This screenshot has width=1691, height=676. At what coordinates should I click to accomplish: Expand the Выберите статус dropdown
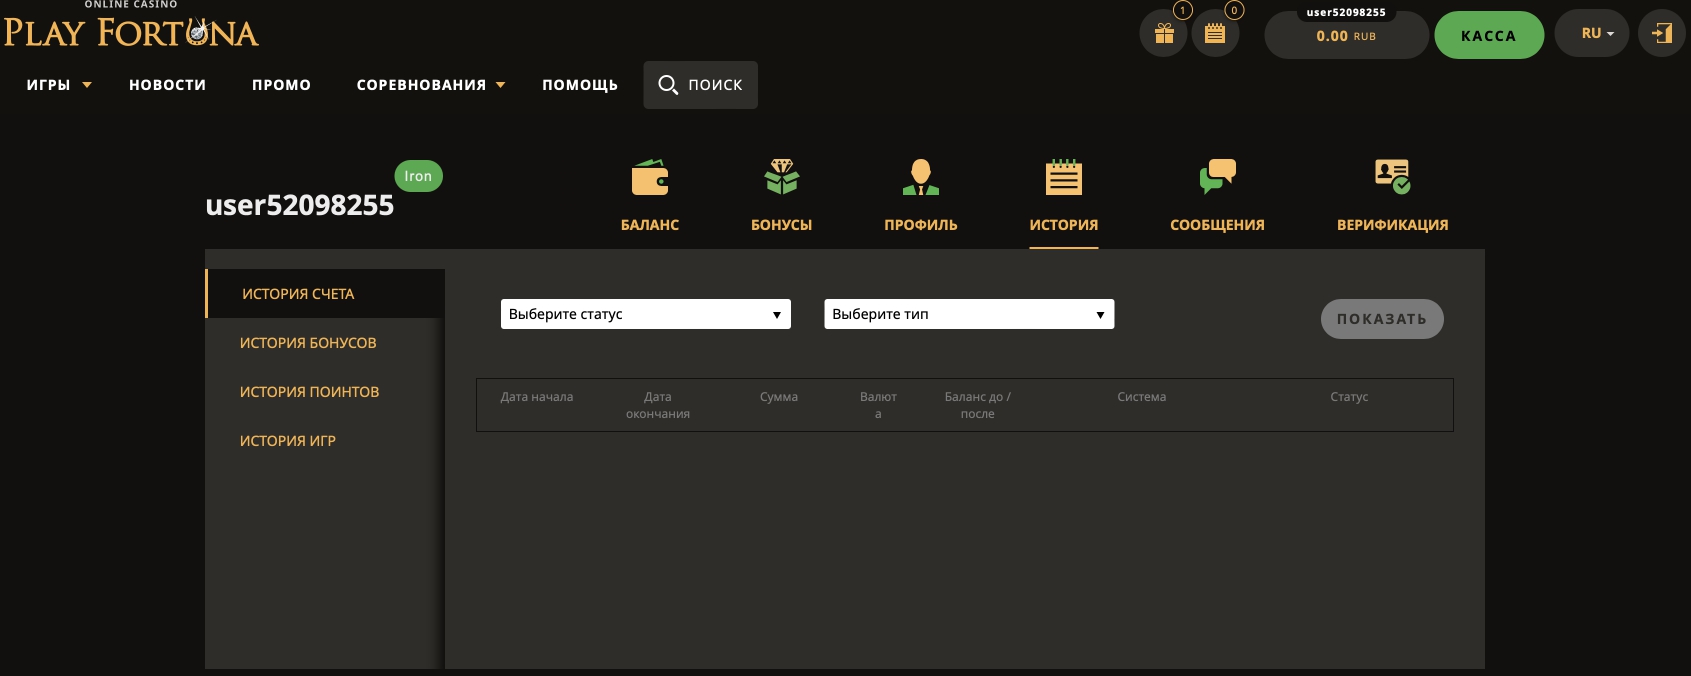coord(645,314)
